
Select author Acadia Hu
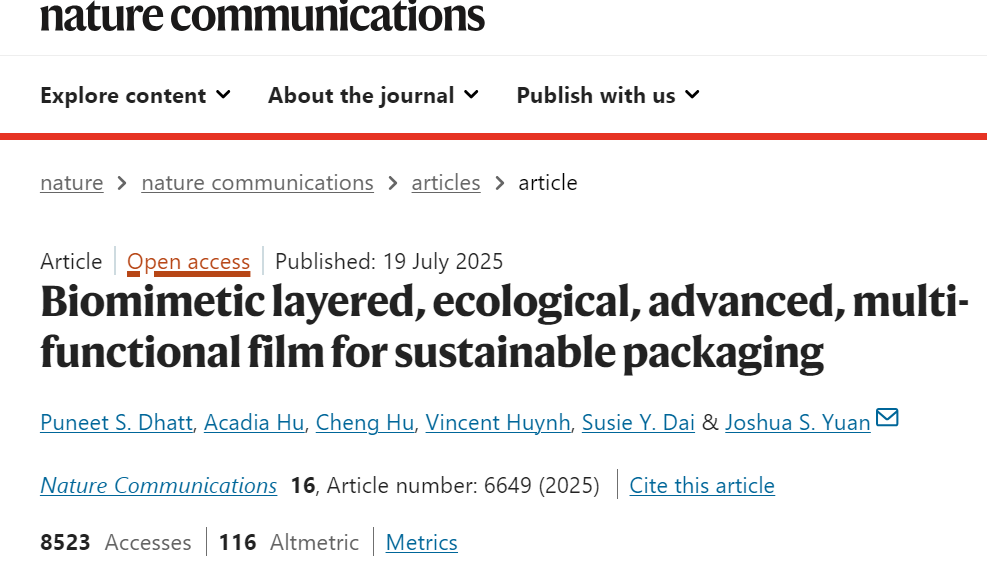(x=254, y=423)
